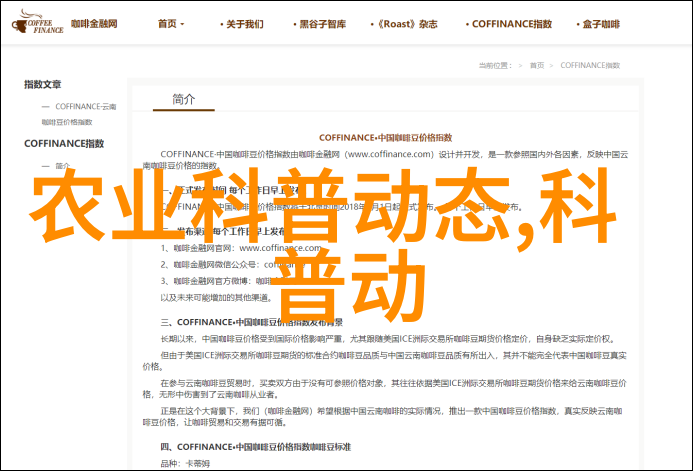
Task: Click COFFINANCE指数 in the breadcrumb
Action: pos(590,66)
